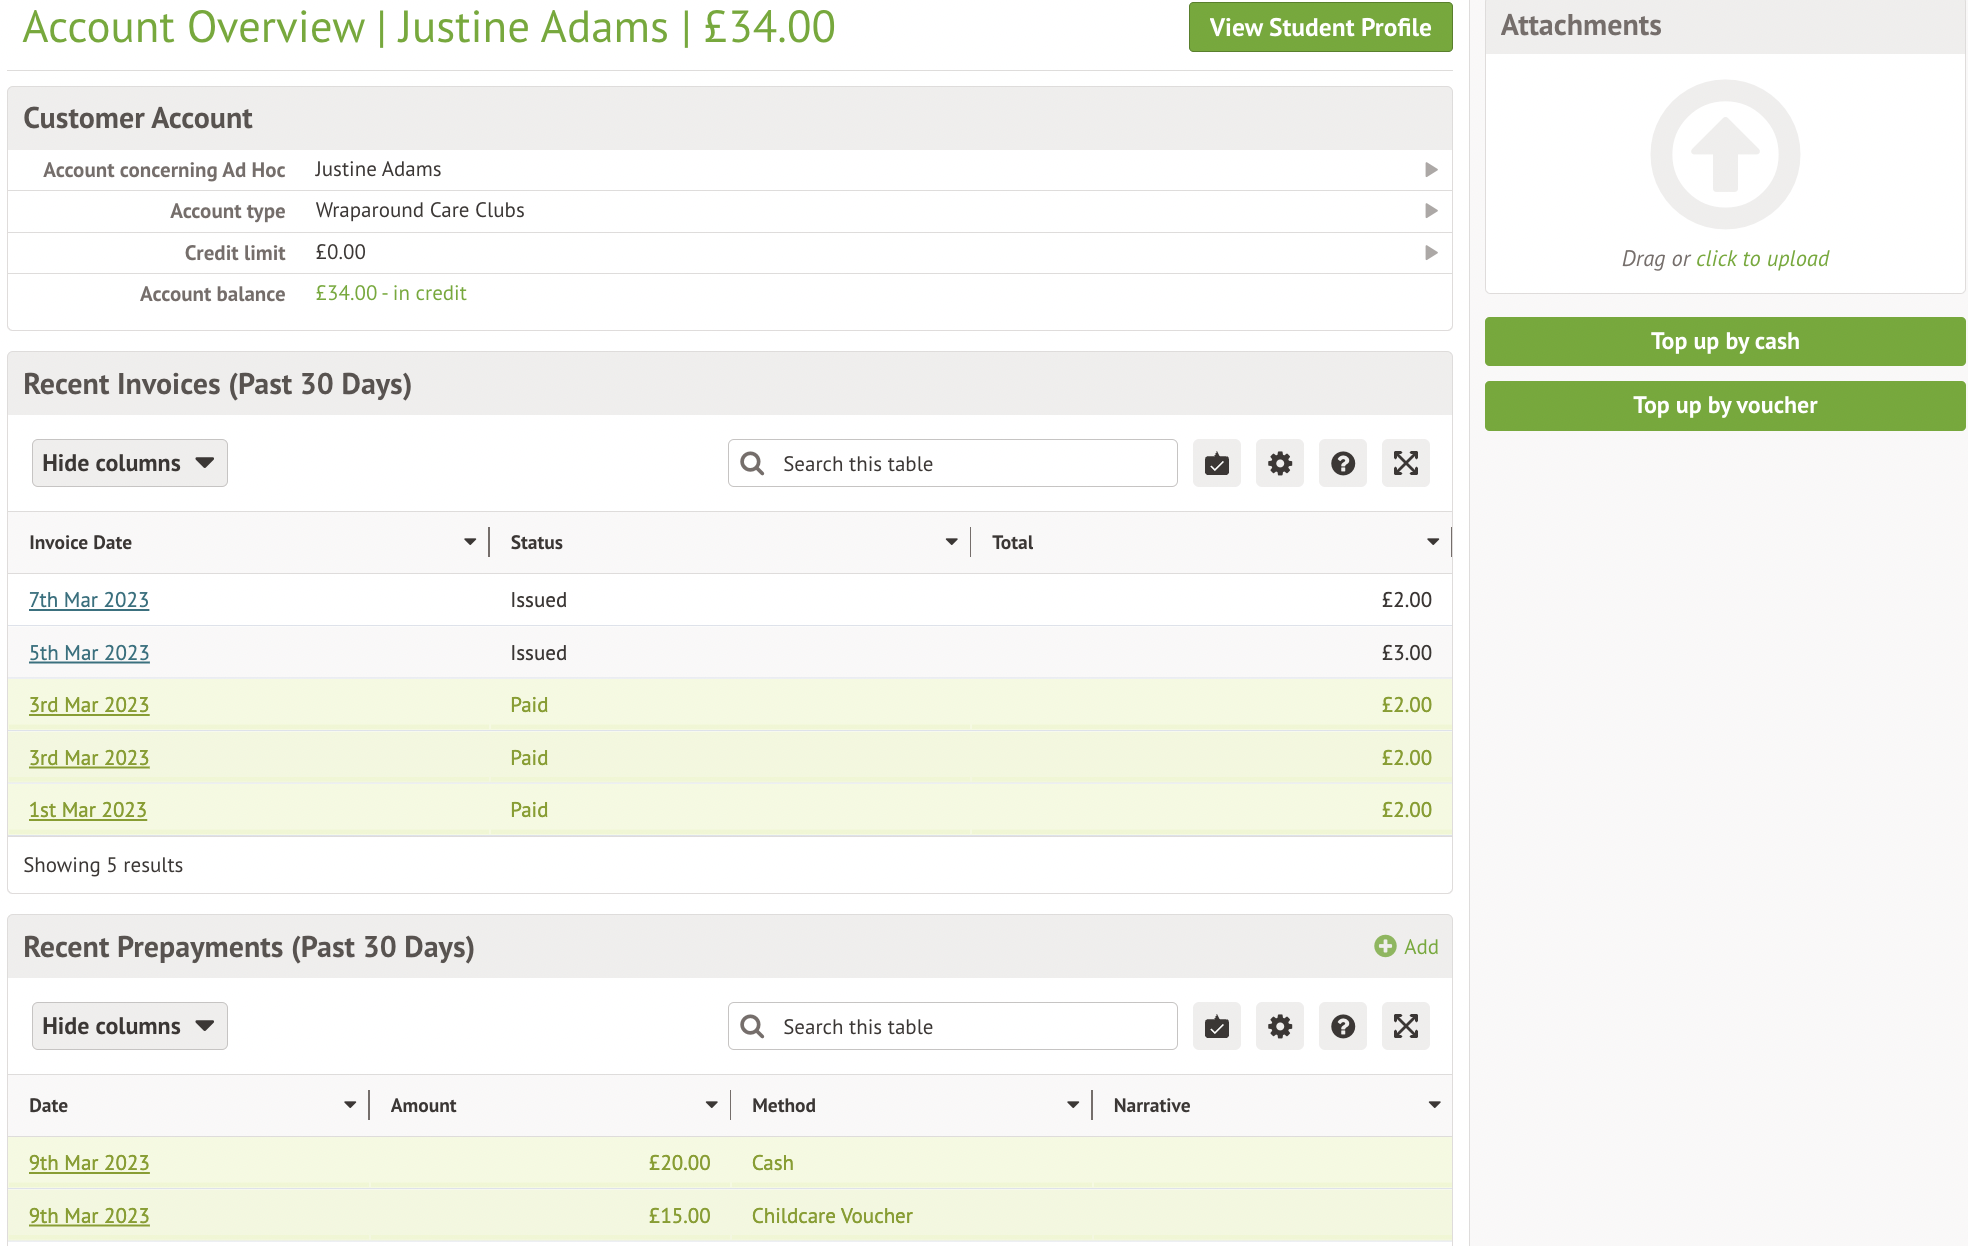Click the prepayments table help question icon
Screen dimensions: 1968x1246
(1342, 1027)
